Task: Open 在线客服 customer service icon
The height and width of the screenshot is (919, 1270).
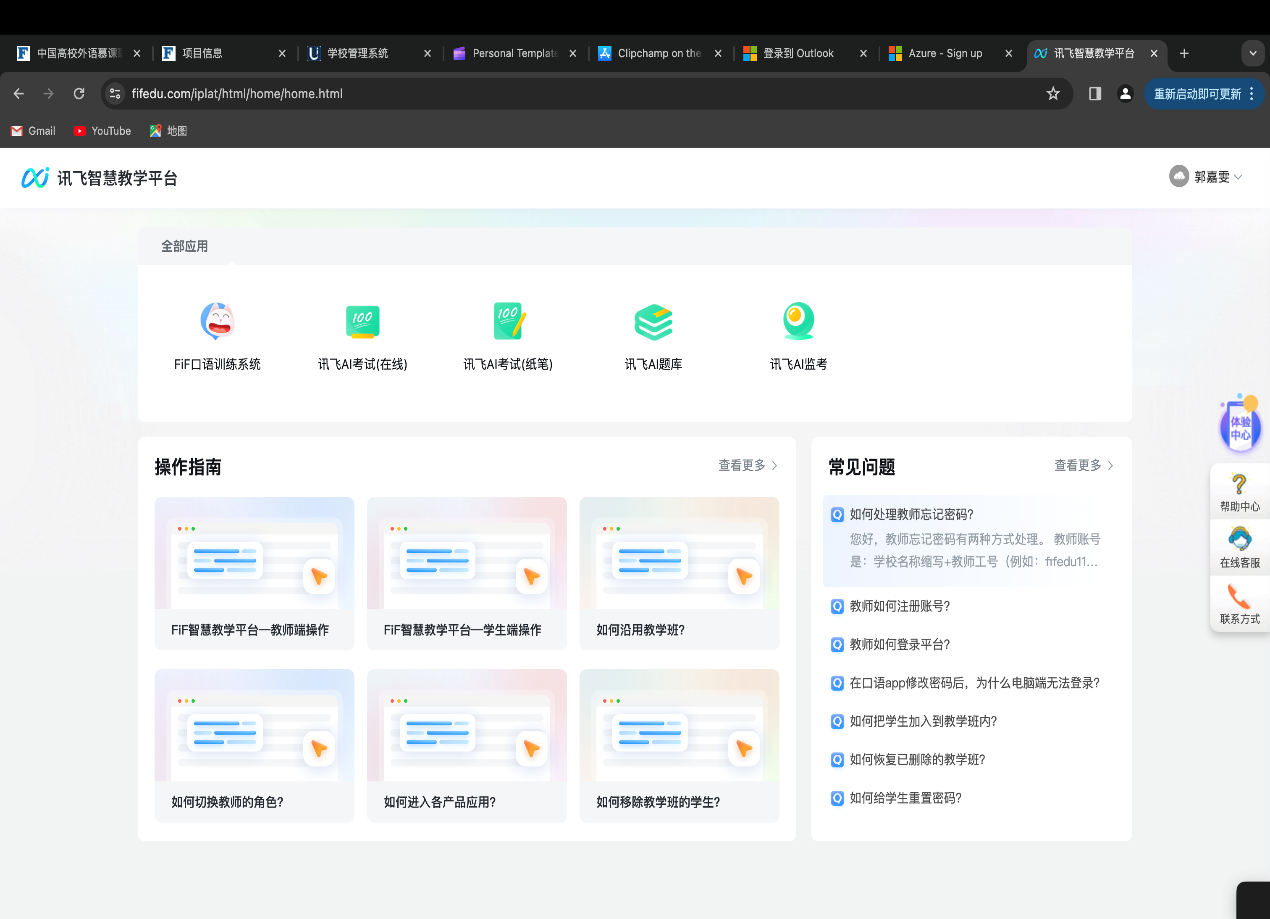Action: pyautogui.click(x=1239, y=541)
